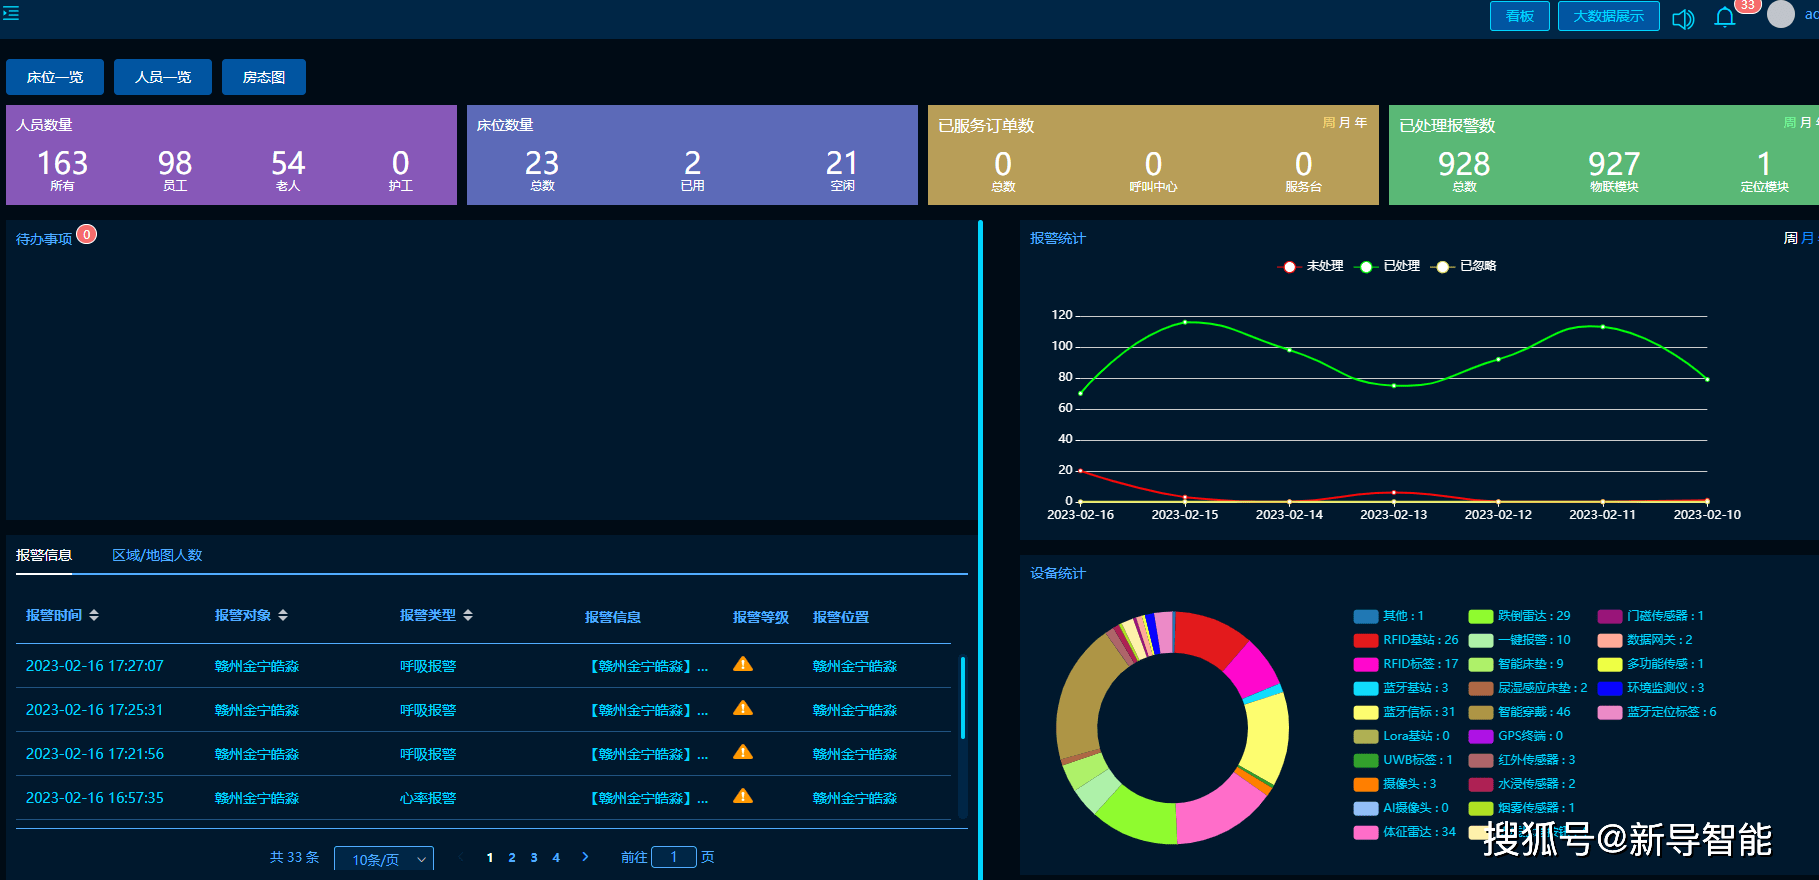Click the 前往 page number input field
The height and width of the screenshot is (880, 1819).
point(674,857)
